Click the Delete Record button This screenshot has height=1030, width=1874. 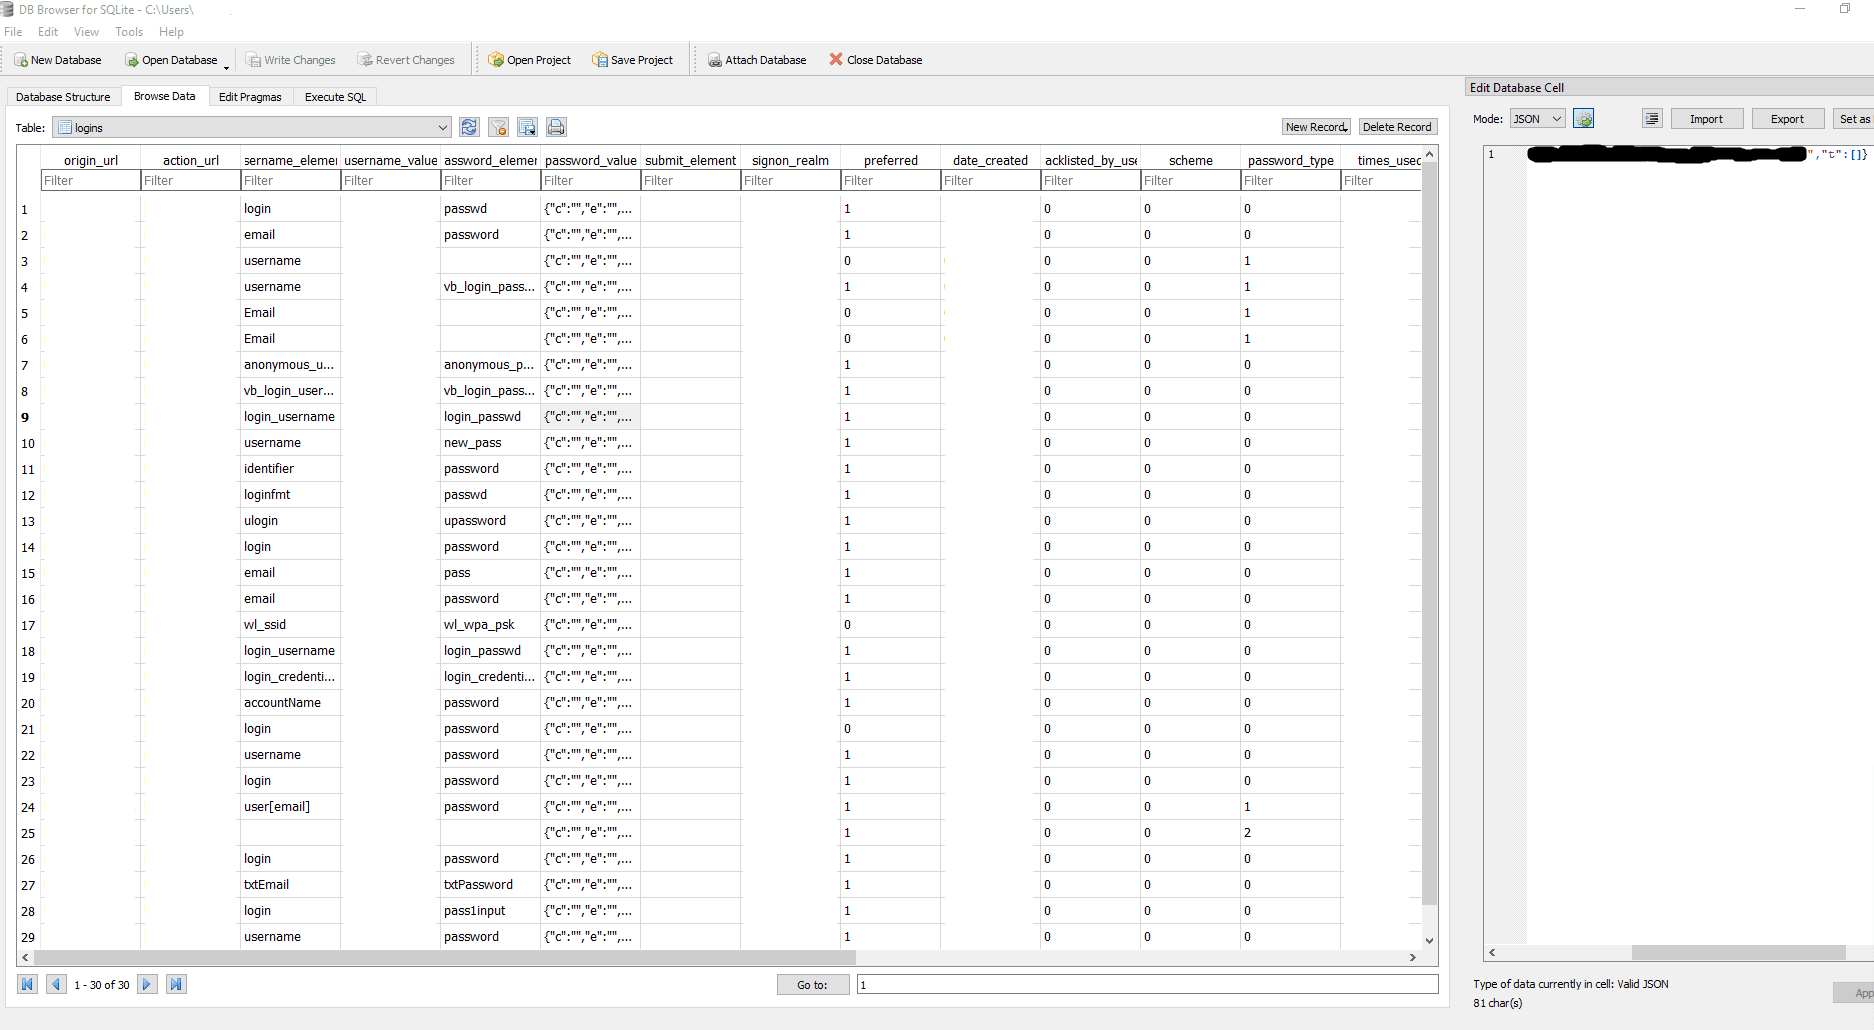point(1396,127)
